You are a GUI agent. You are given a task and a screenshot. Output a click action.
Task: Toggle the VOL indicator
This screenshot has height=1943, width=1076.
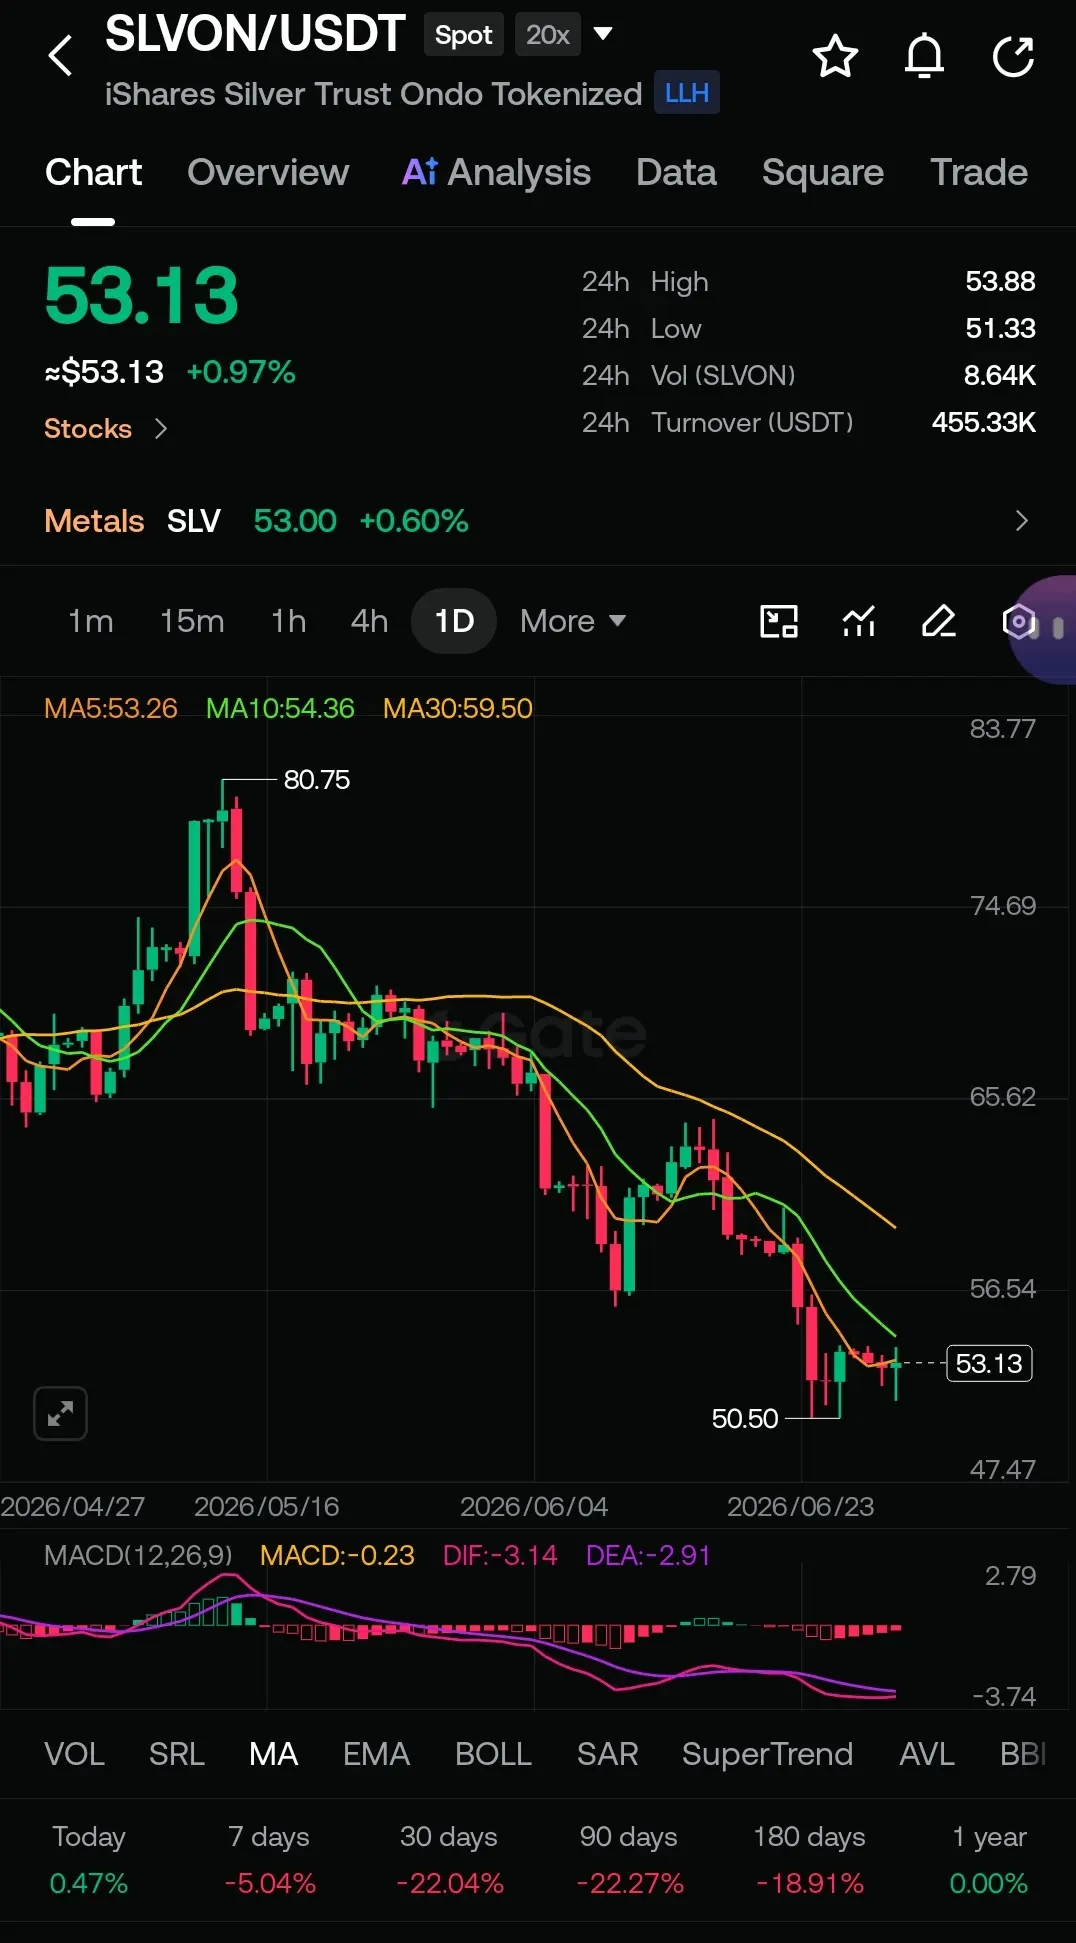click(74, 1754)
